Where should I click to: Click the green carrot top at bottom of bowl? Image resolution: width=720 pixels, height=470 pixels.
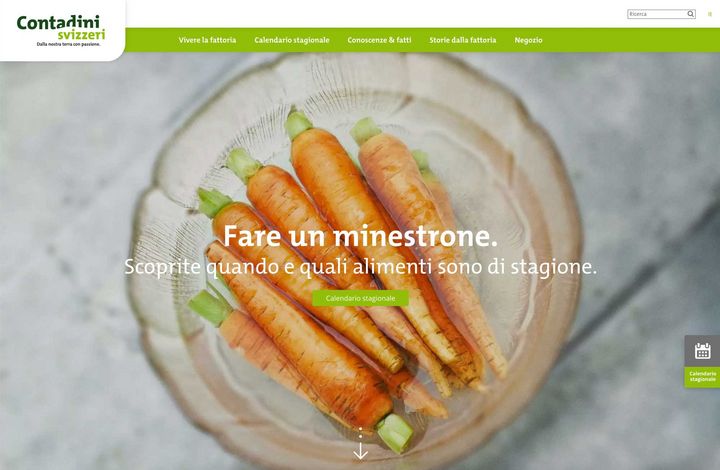coord(395,432)
